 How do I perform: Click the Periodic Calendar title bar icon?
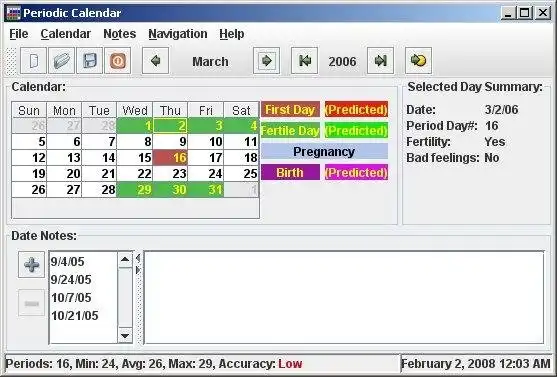(x=14, y=13)
